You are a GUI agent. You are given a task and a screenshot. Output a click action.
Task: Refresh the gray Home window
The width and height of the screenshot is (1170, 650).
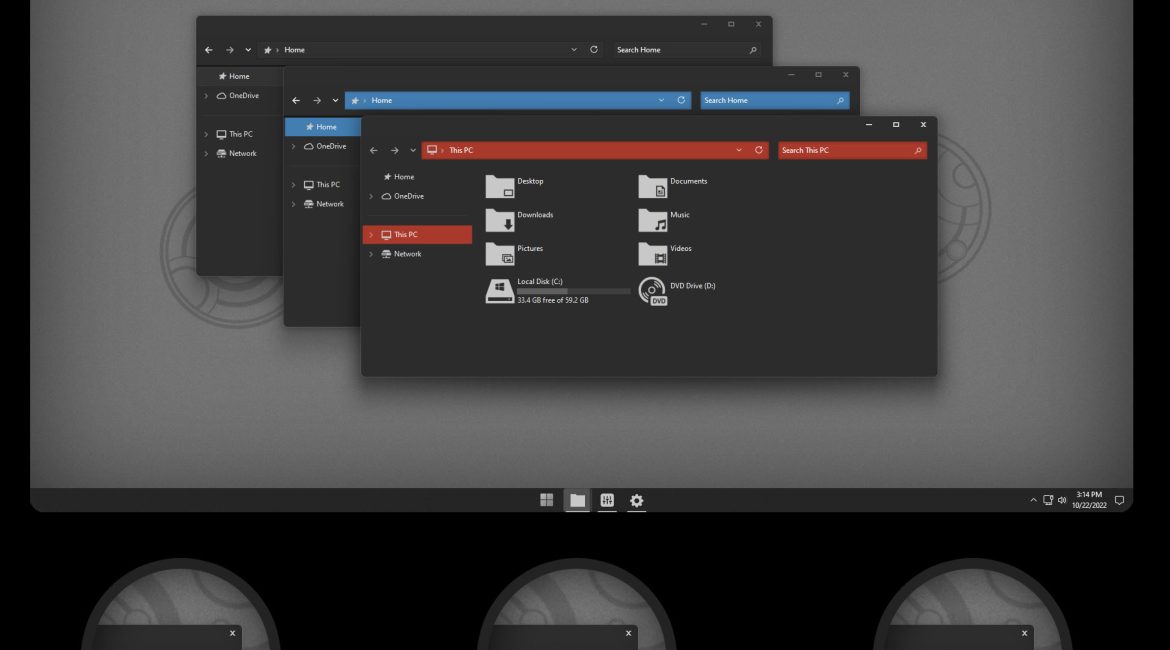594,50
